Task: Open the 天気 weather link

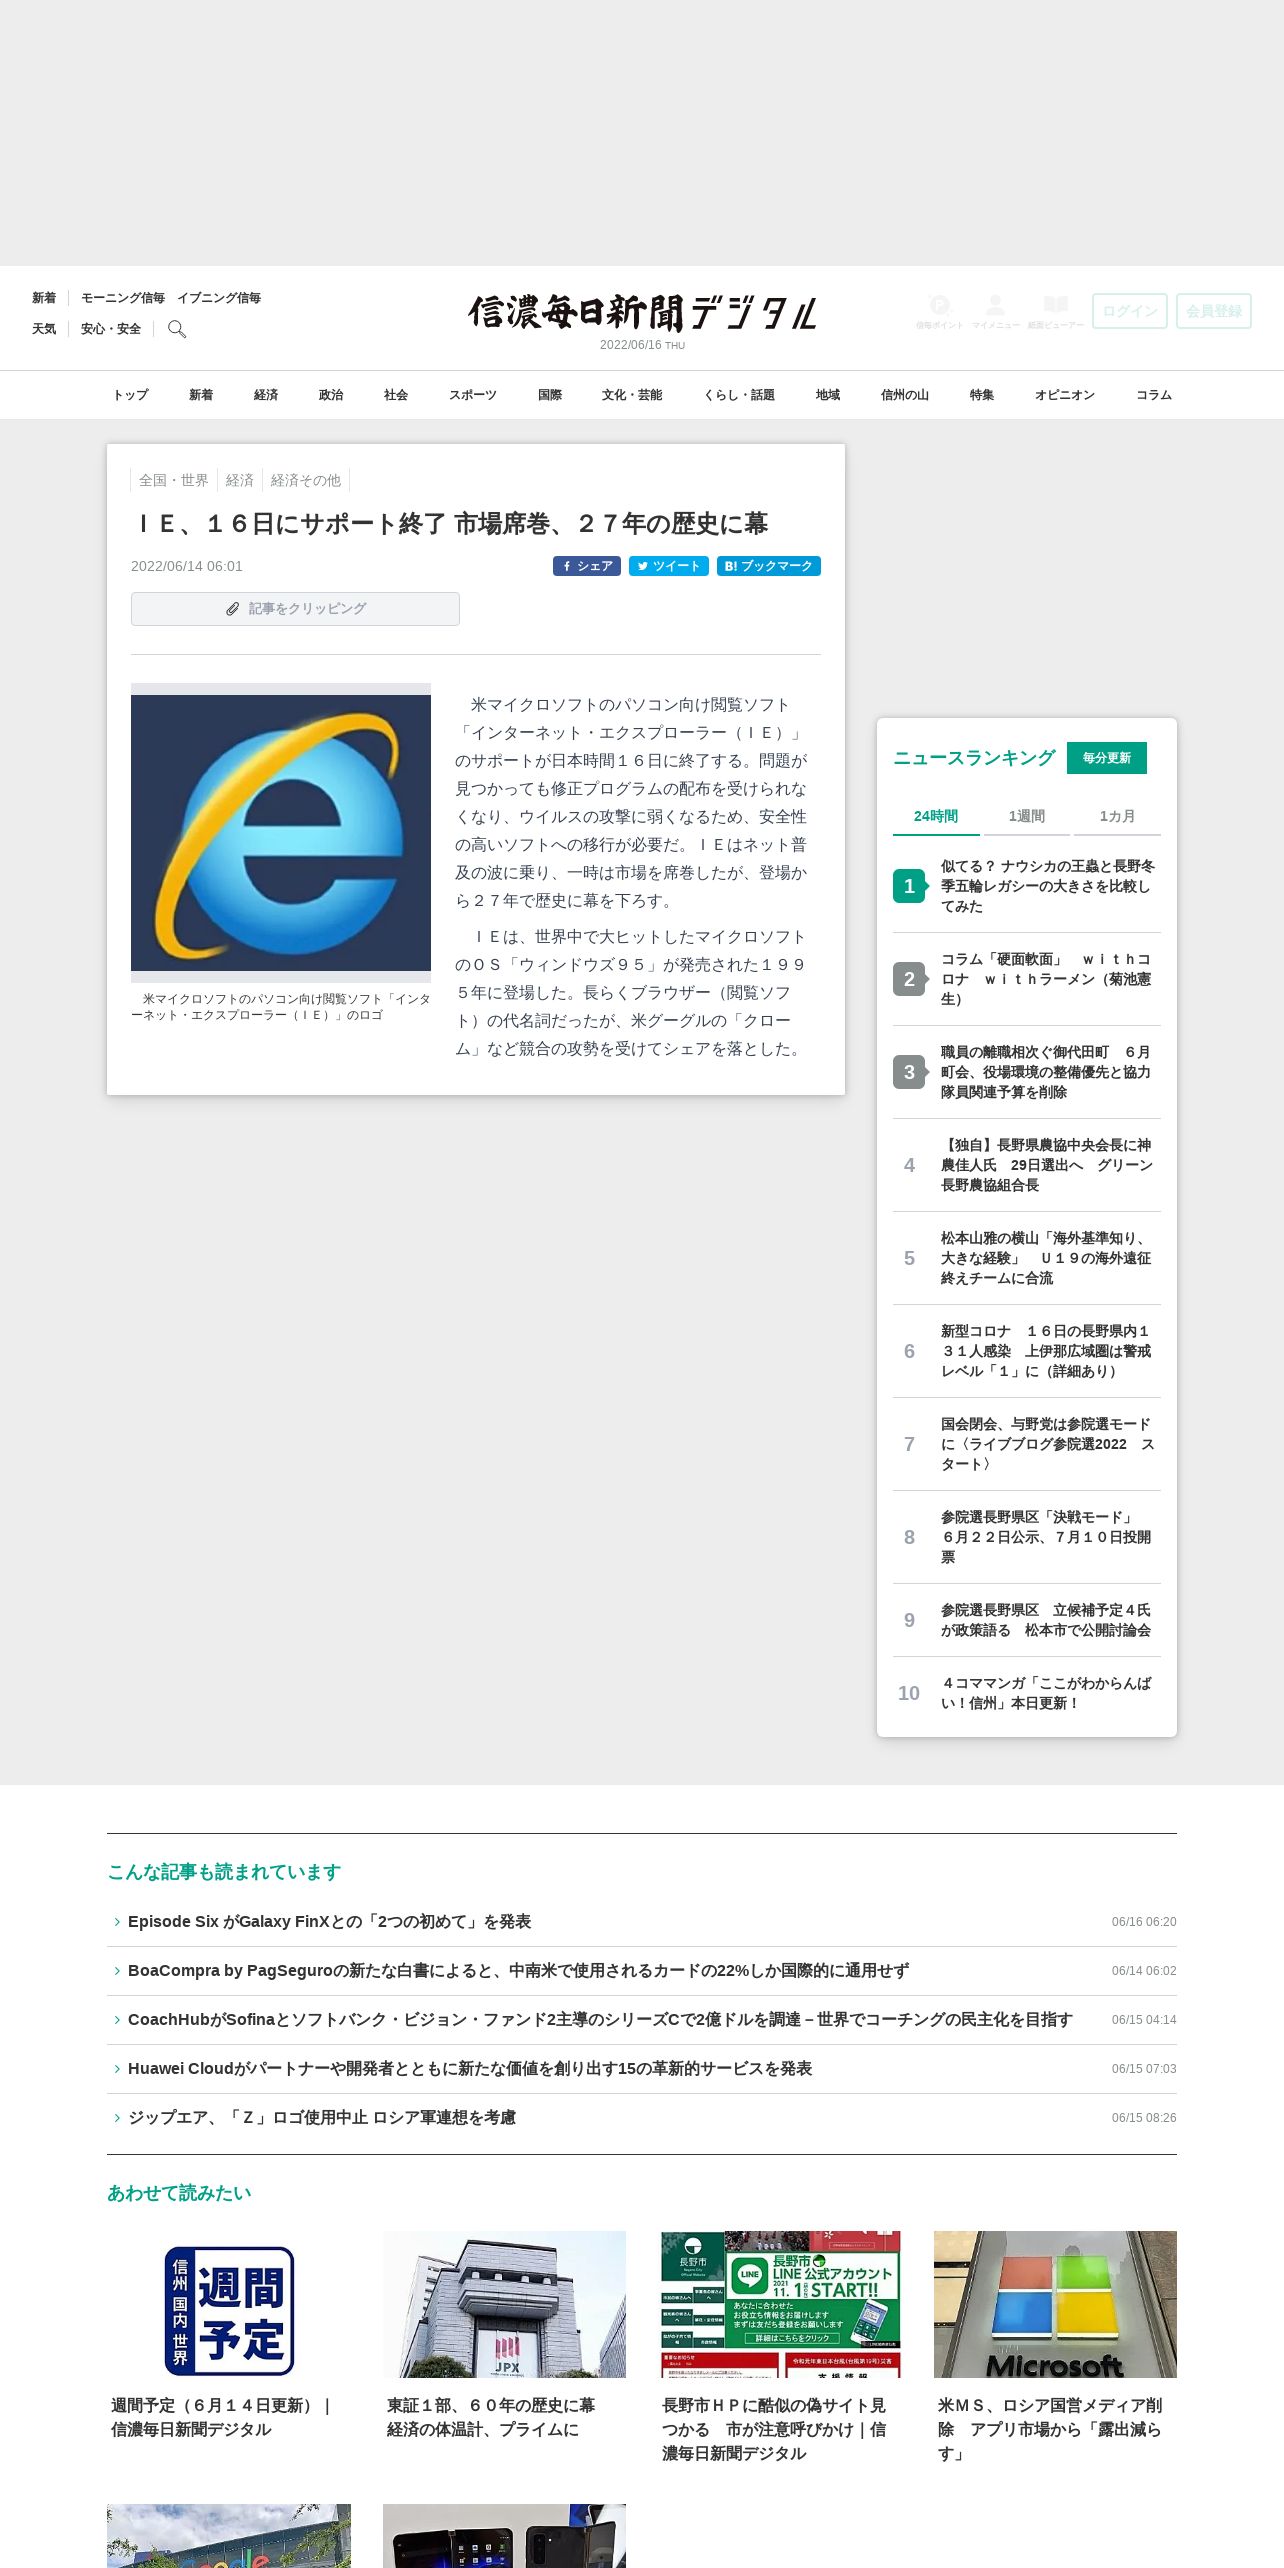Action: point(44,329)
